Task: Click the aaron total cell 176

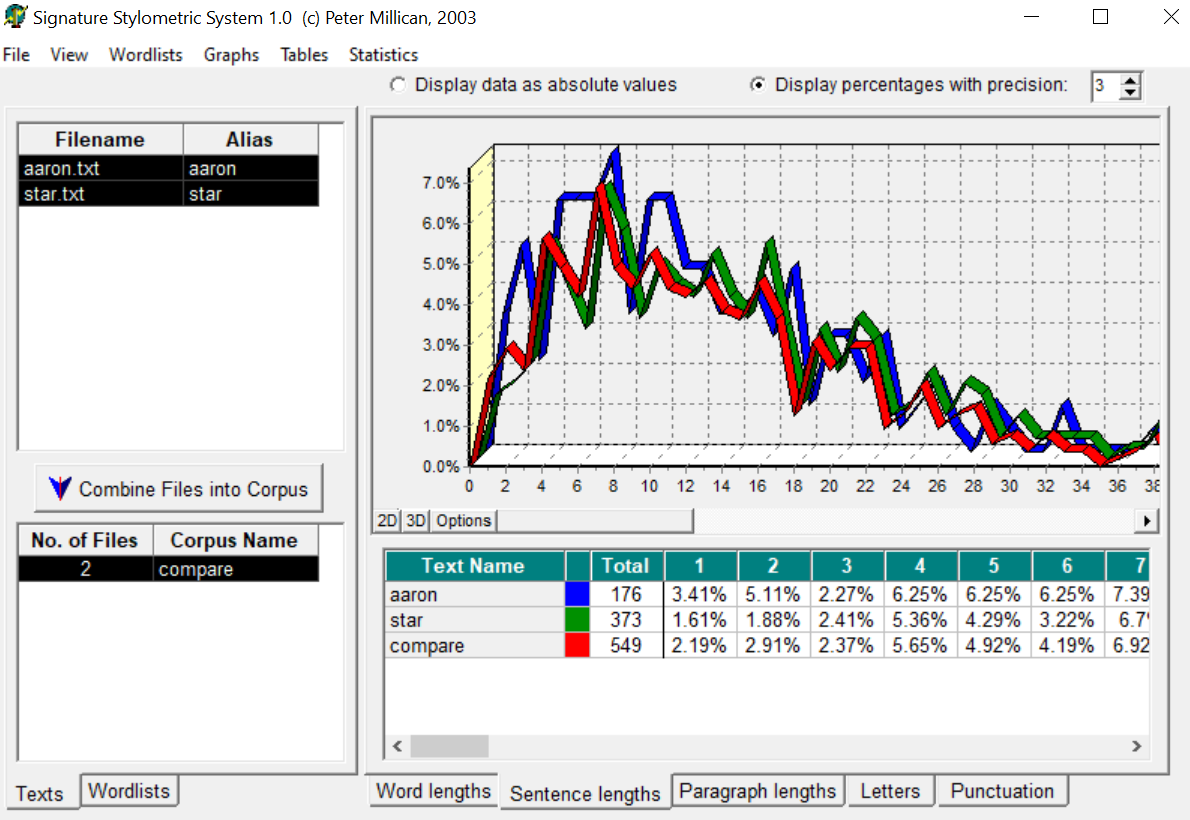Action: 626,594
